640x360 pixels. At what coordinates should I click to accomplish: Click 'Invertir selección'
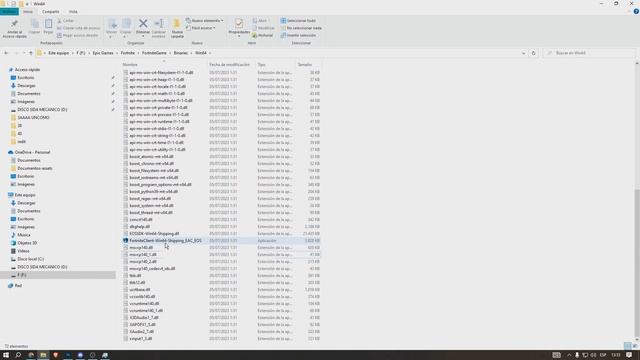click(x=298, y=35)
